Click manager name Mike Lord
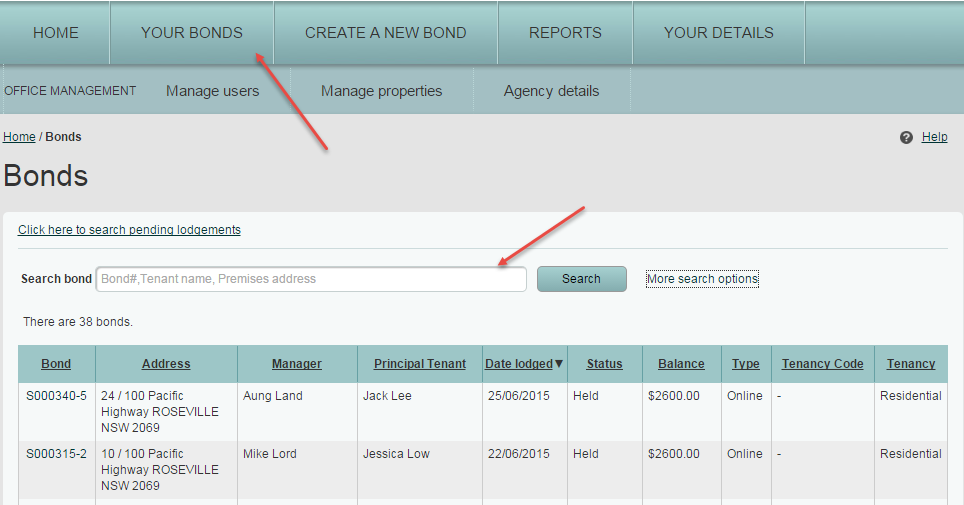 pyautogui.click(x=269, y=453)
